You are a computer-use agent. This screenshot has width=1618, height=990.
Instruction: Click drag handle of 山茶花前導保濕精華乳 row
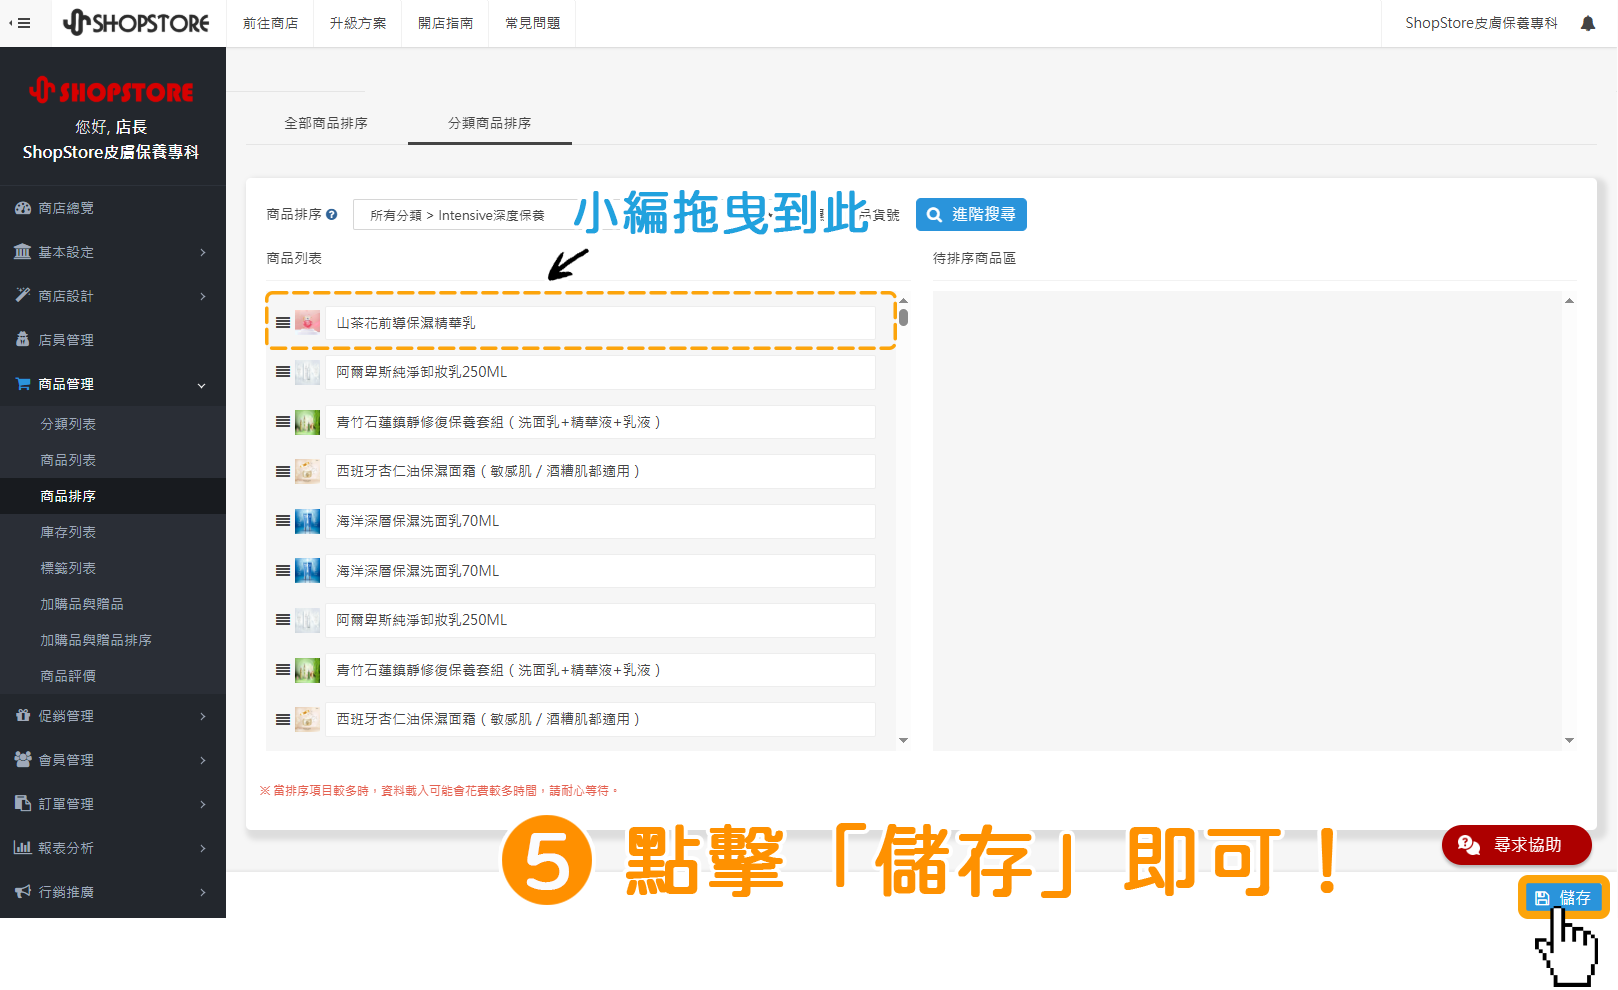[283, 323]
